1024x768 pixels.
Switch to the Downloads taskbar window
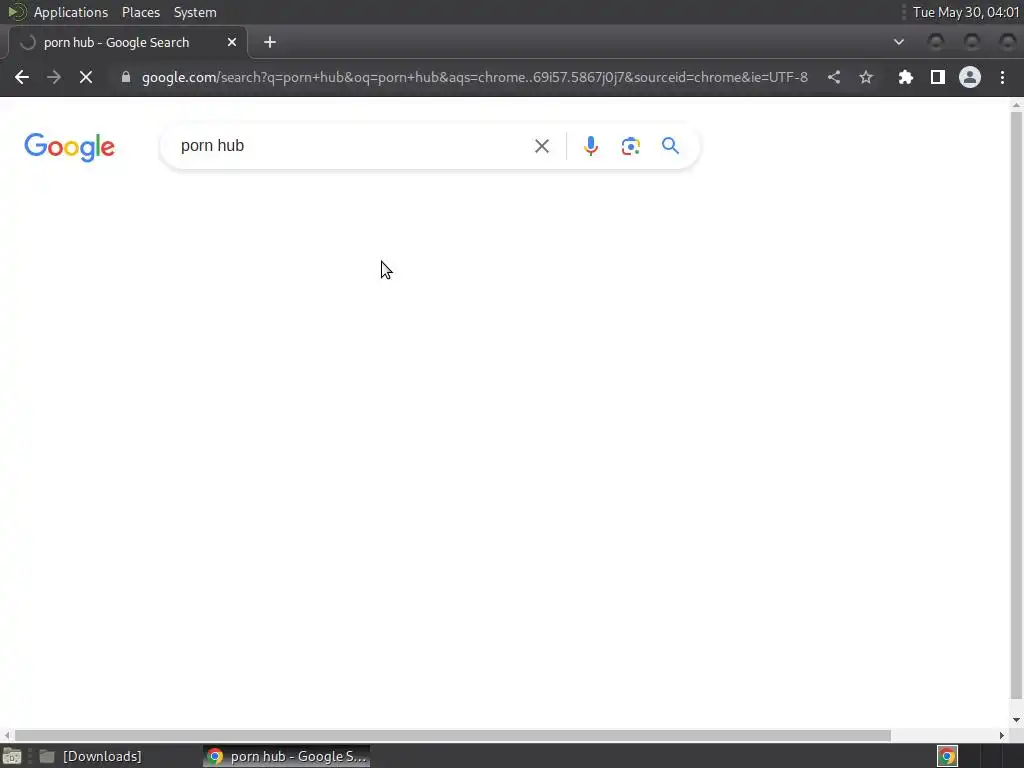click(91, 756)
